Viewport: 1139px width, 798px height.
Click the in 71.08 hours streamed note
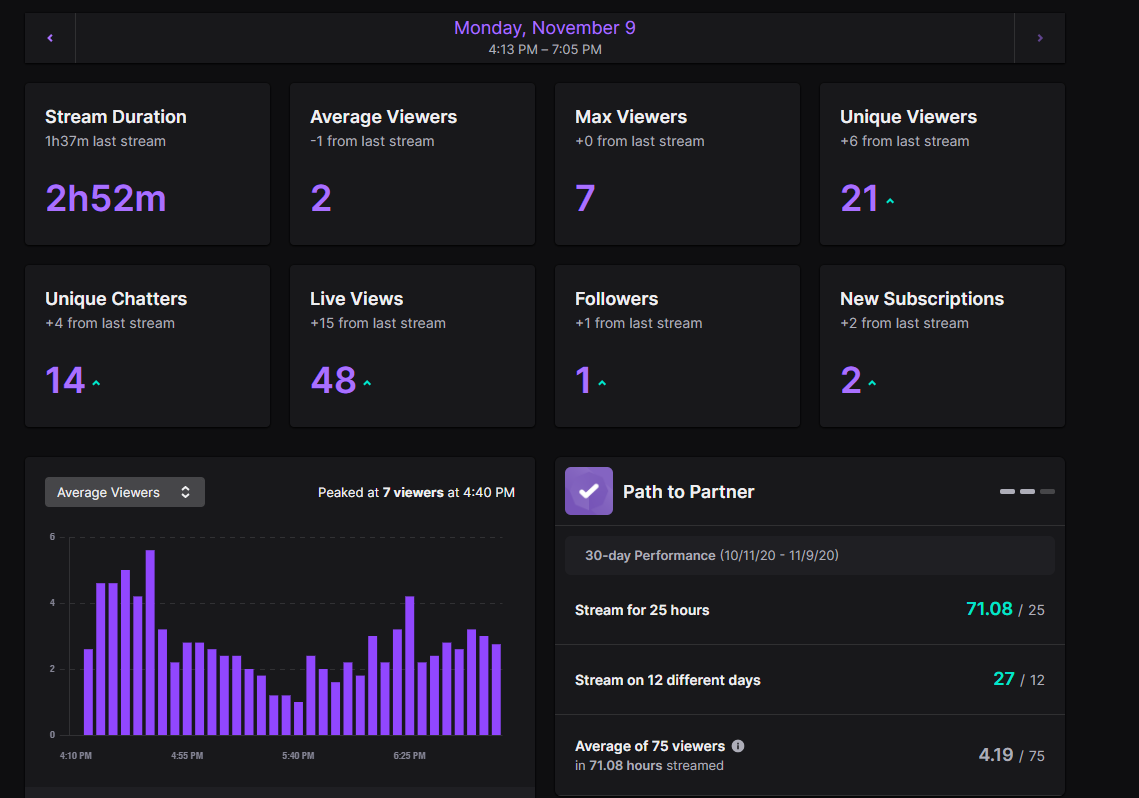point(649,765)
